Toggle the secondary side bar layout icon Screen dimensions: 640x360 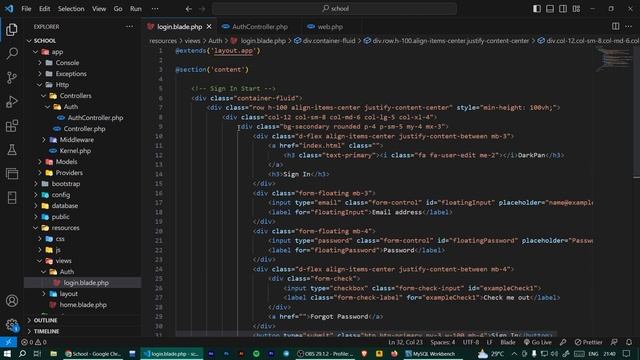click(x=563, y=9)
